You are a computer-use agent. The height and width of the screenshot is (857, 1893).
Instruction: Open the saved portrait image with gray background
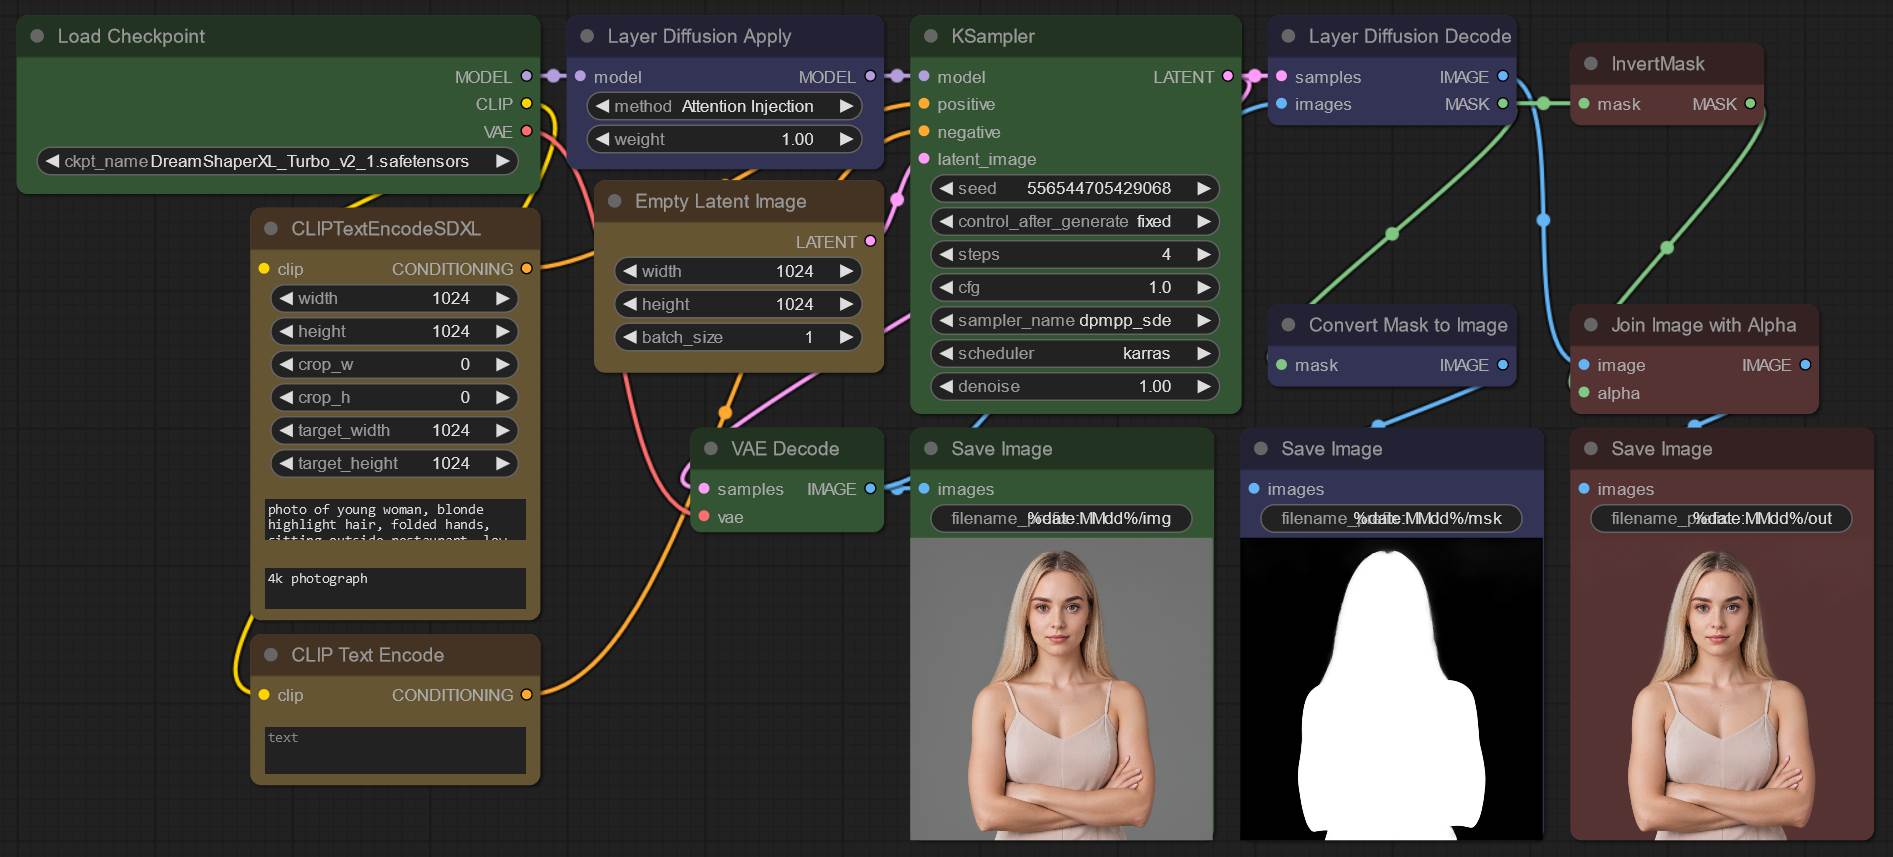coord(1061,689)
